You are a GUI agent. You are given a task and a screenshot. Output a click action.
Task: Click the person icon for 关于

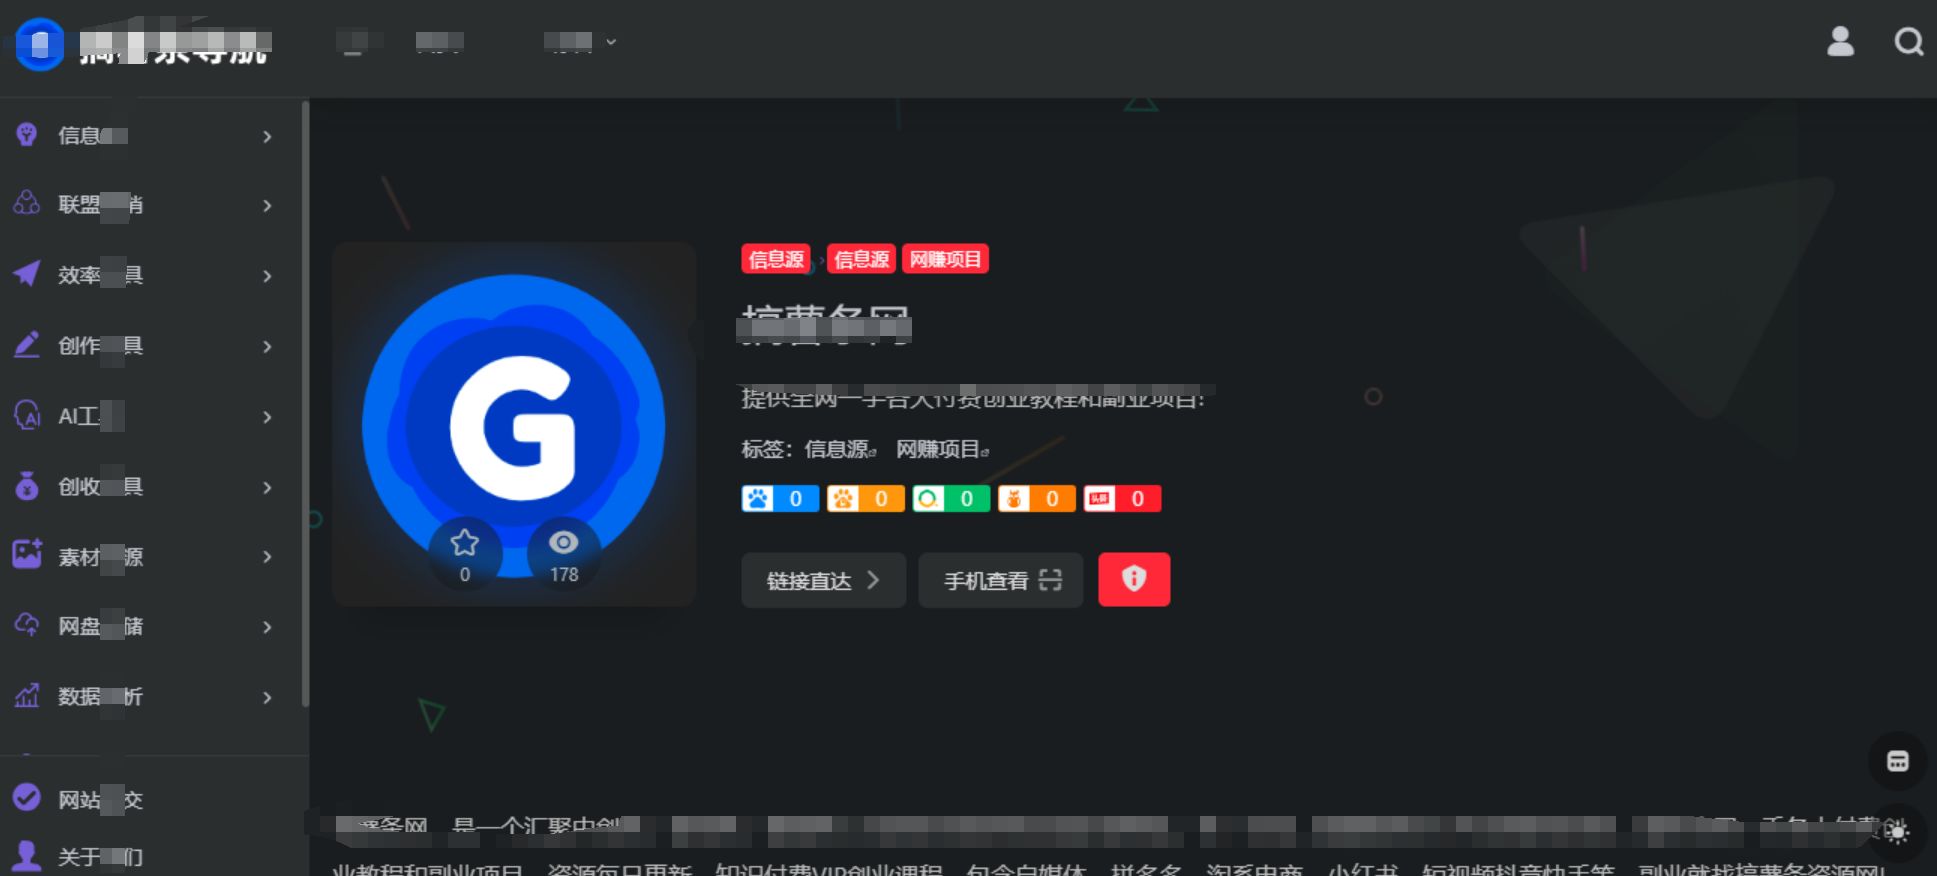27,855
